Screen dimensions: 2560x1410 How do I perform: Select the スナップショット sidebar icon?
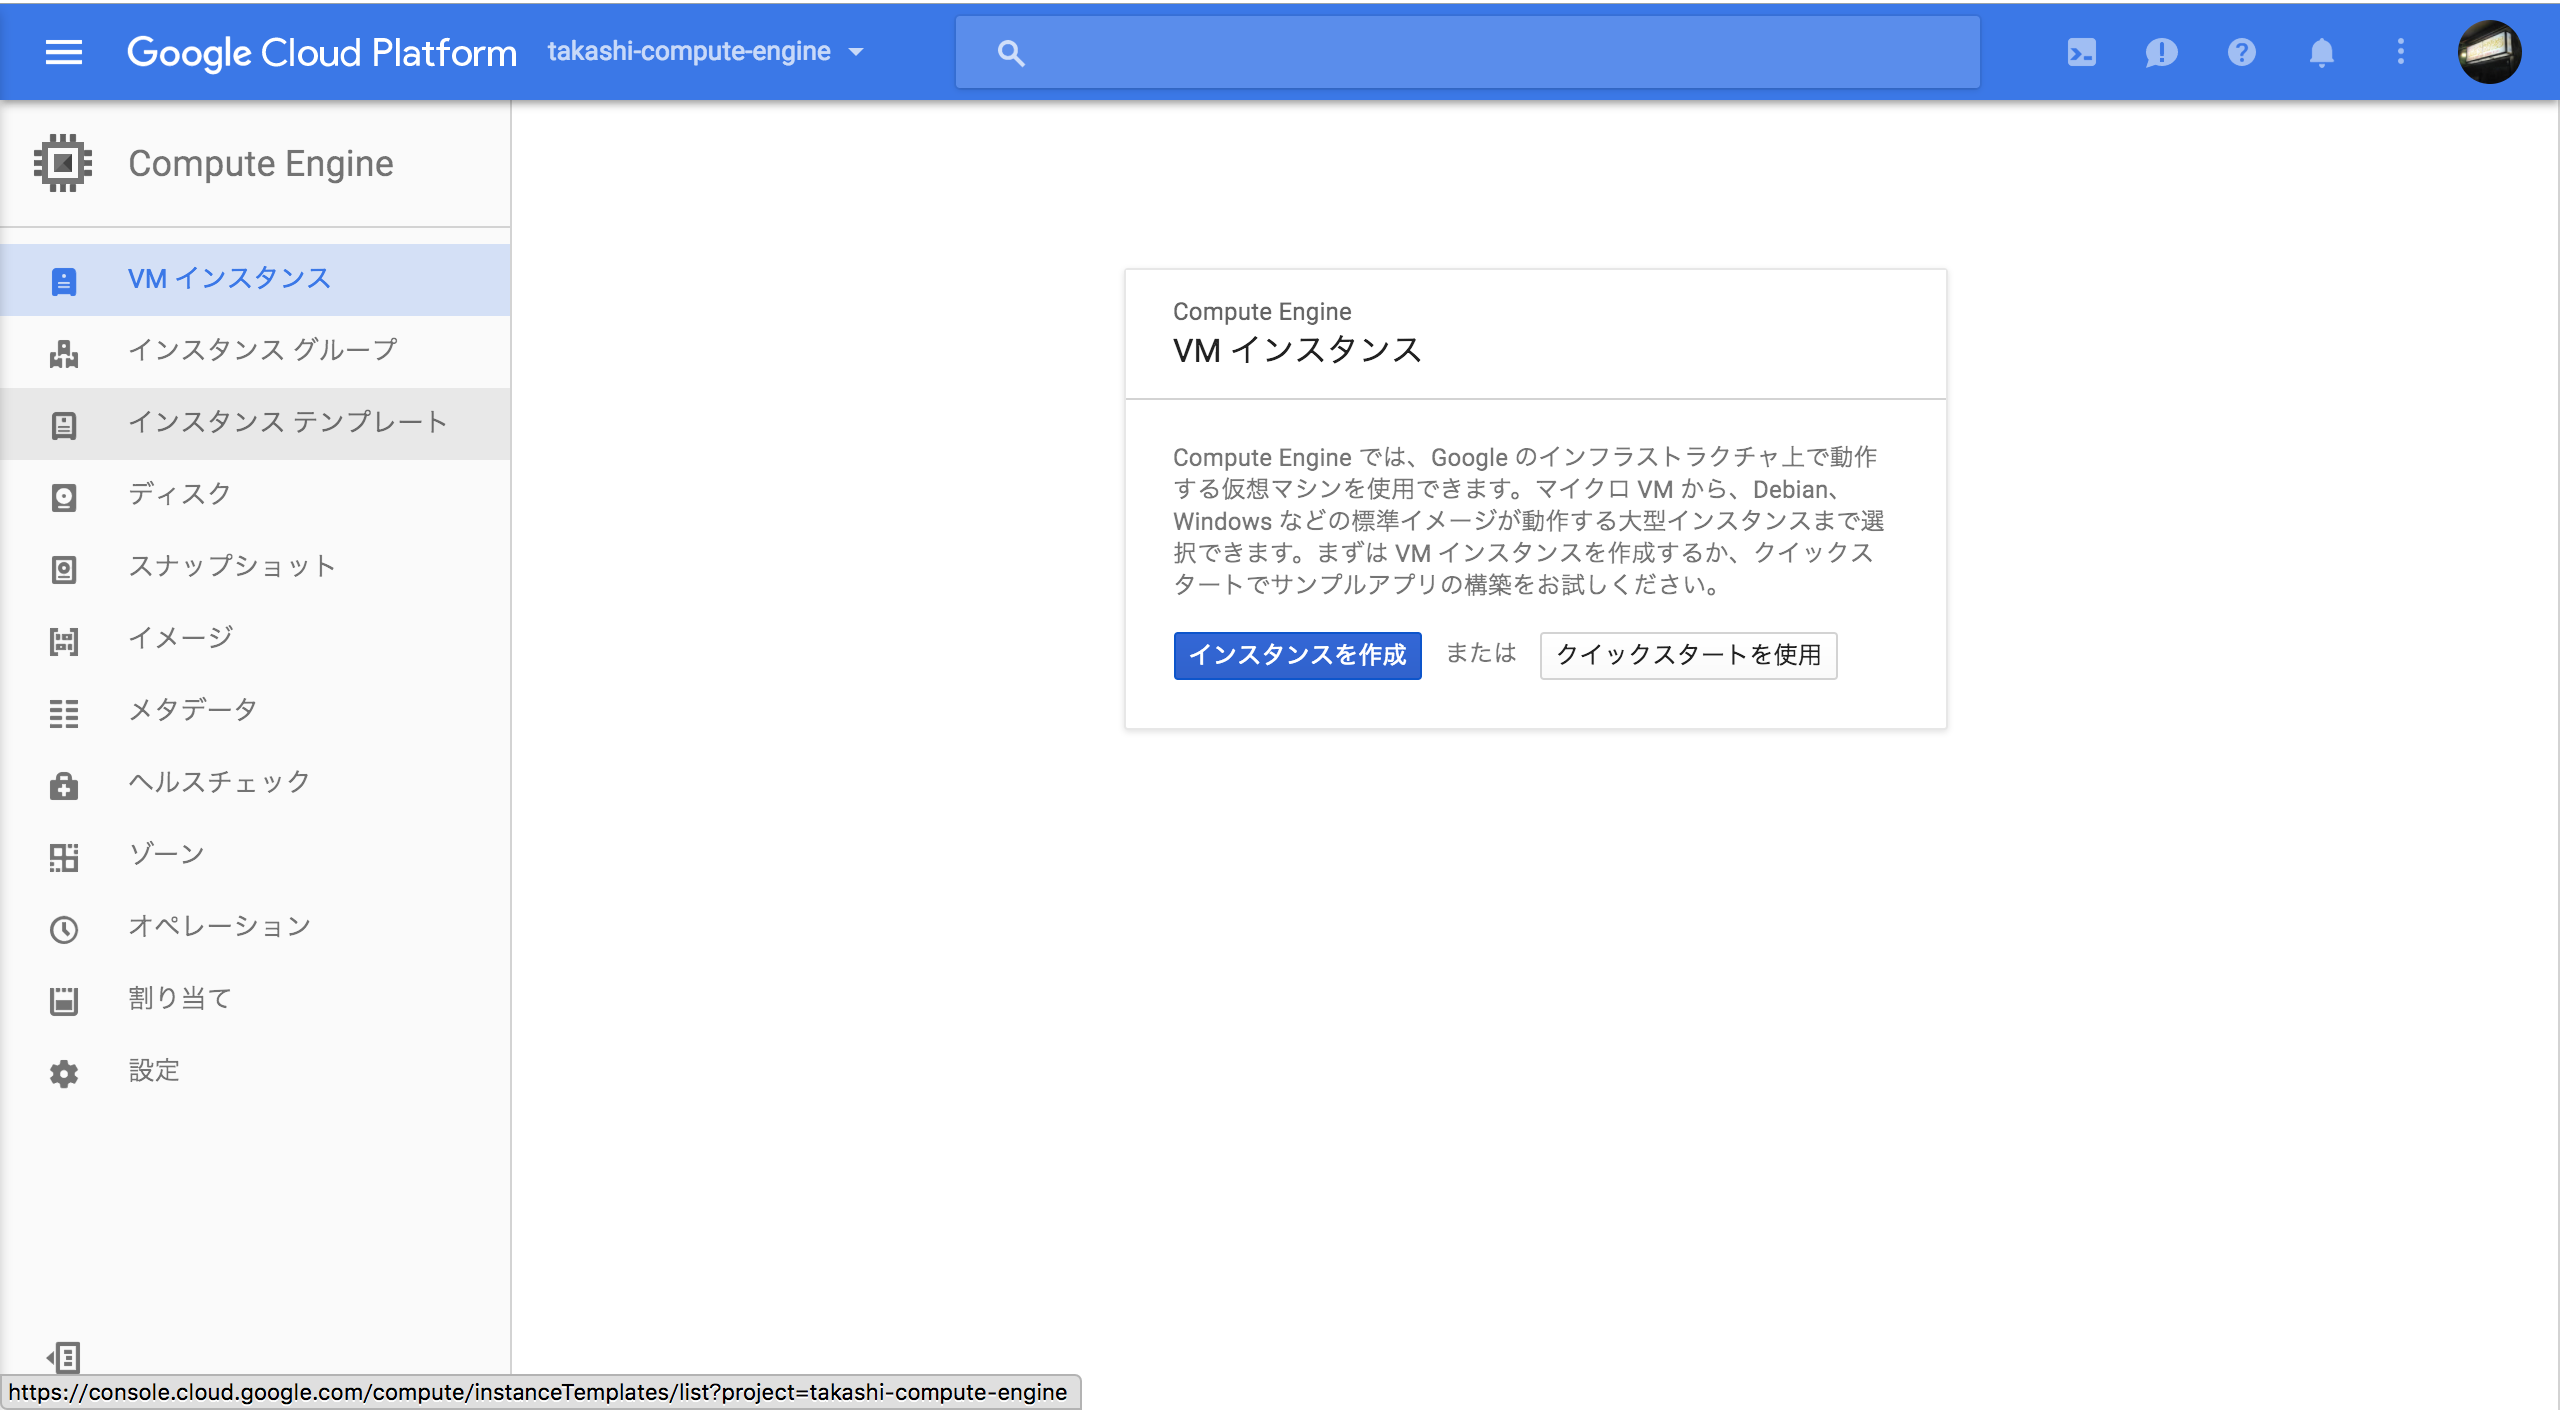tap(64, 568)
